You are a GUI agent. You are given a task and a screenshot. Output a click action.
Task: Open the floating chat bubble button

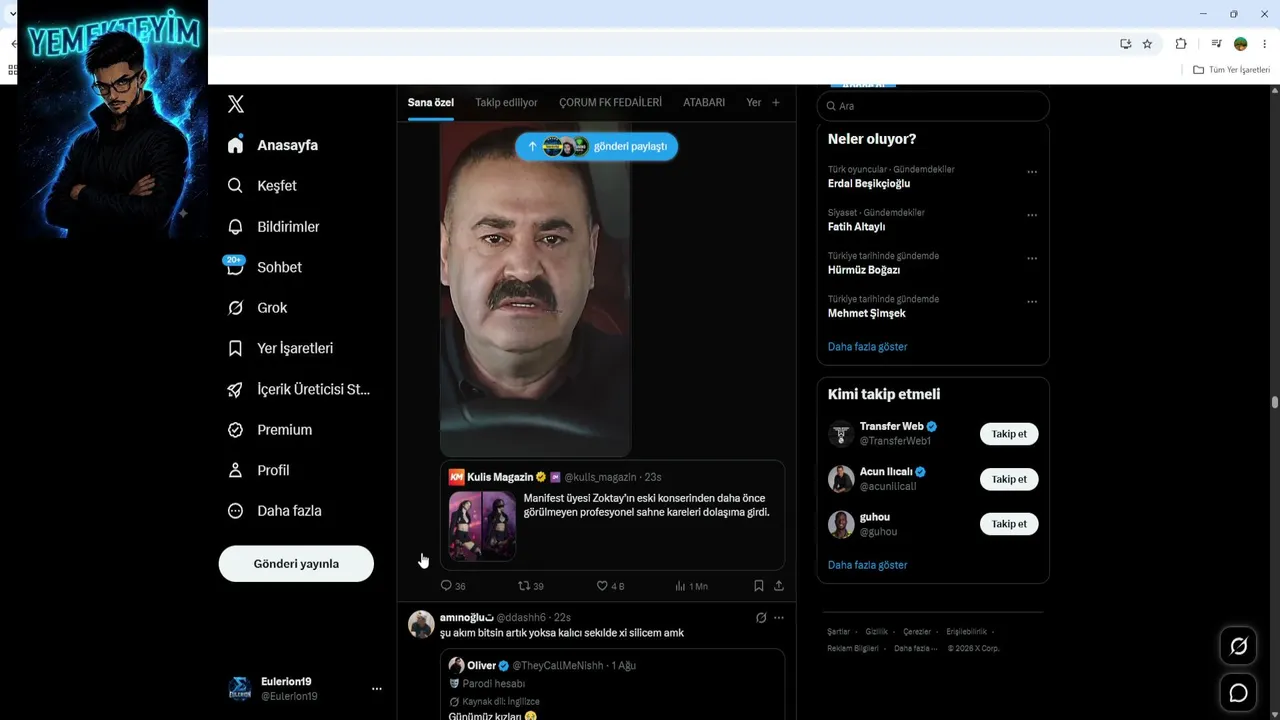(1238, 693)
